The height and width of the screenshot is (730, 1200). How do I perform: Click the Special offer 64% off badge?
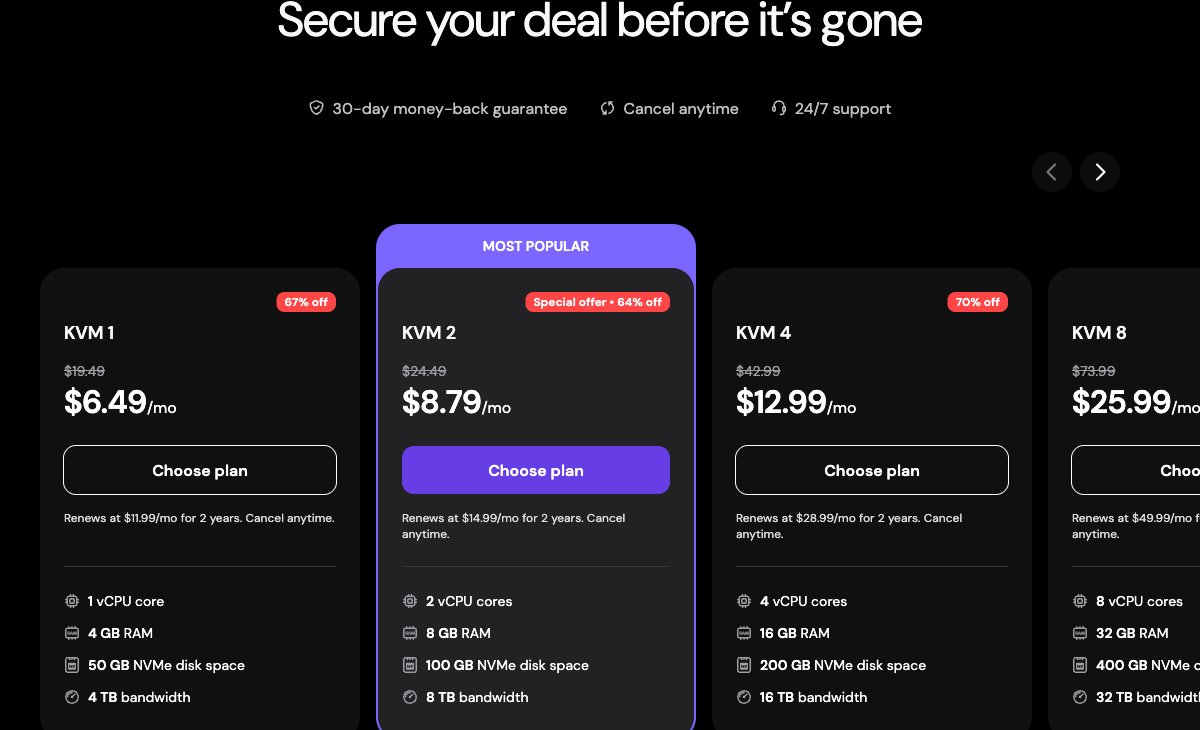click(597, 302)
